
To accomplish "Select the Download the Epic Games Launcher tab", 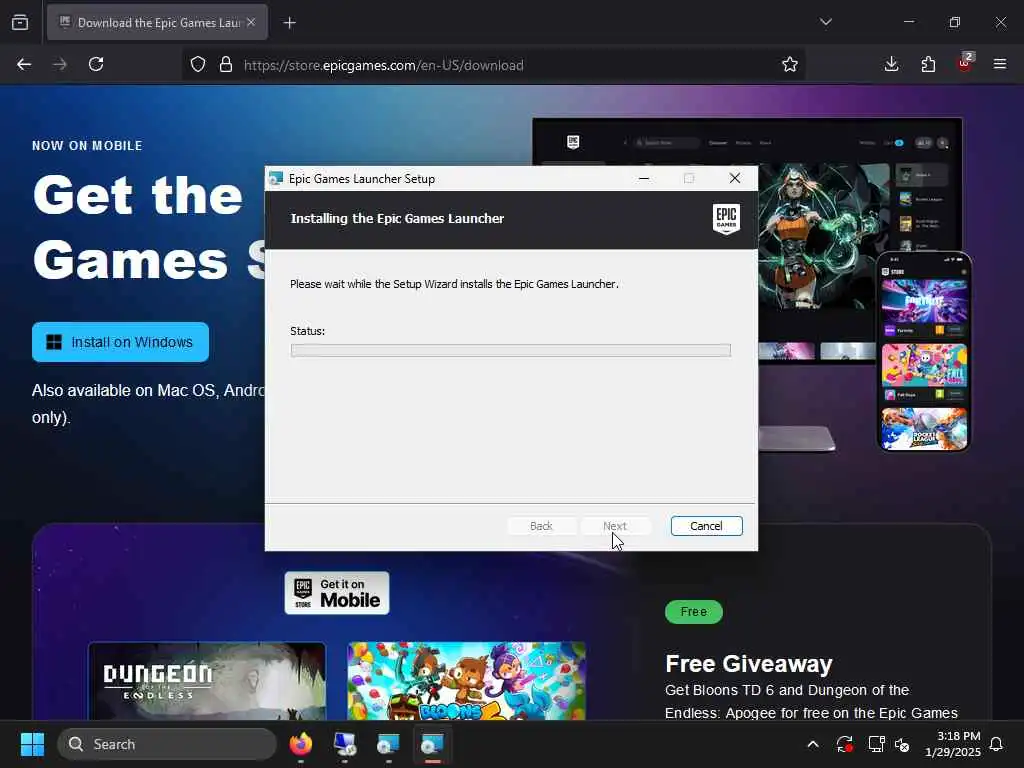I will (157, 22).
